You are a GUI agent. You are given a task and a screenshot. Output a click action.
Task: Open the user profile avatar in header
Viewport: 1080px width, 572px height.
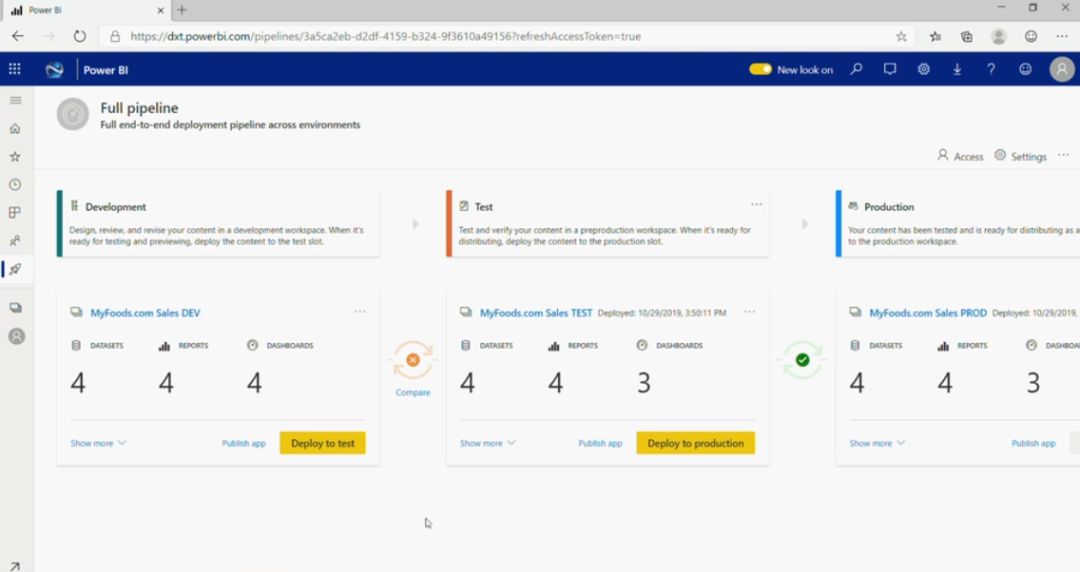[1062, 69]
